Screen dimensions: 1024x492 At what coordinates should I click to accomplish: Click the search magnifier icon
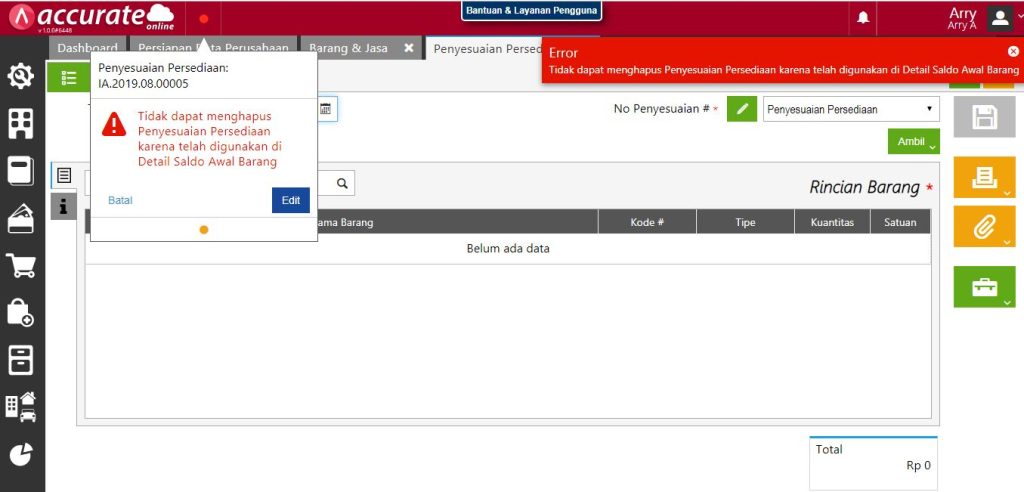[x=342, y=183]
